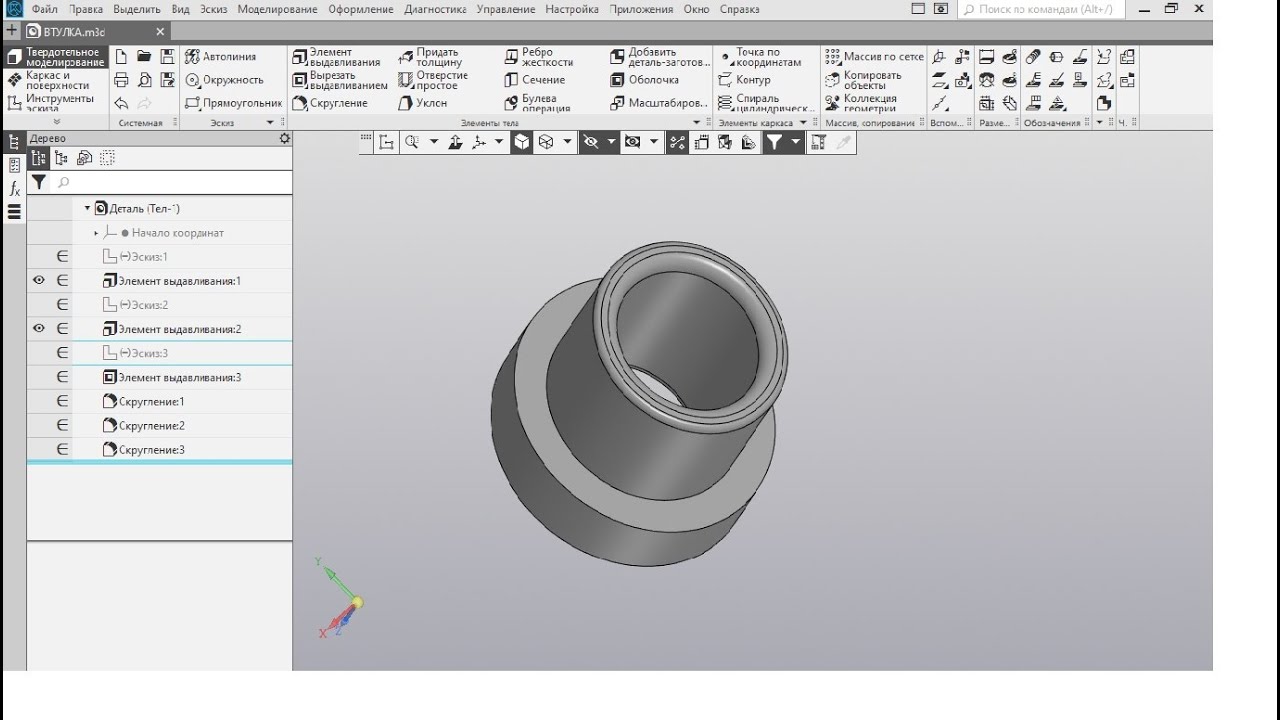Choose Массив по сетке command

click(x=874, y=57)
